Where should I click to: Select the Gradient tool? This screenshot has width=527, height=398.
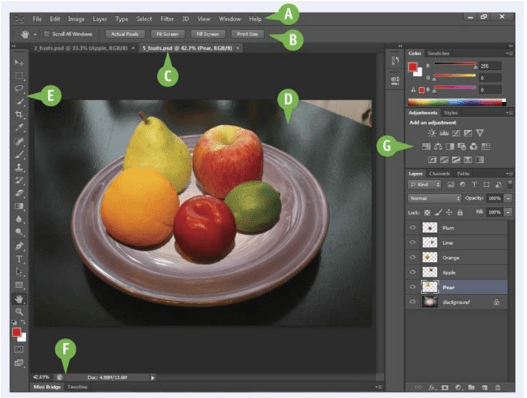(x=19, y=206)
